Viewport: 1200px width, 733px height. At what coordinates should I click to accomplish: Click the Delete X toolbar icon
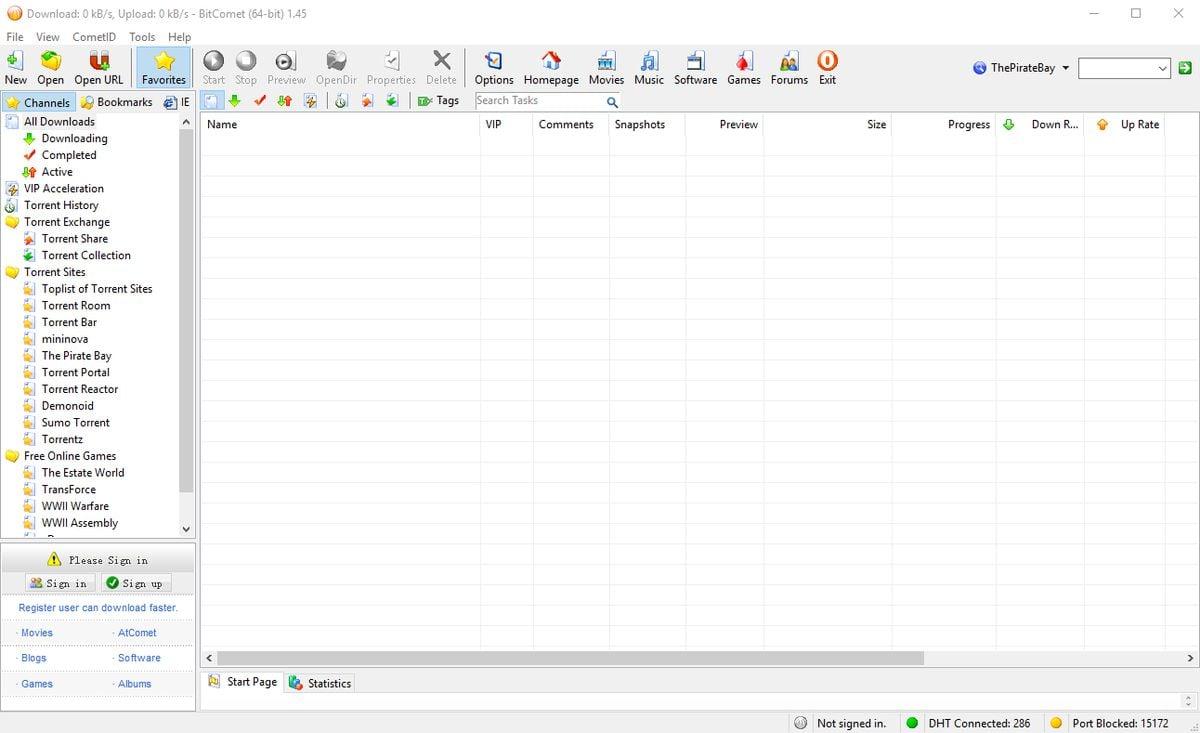(x=441, y=68)
